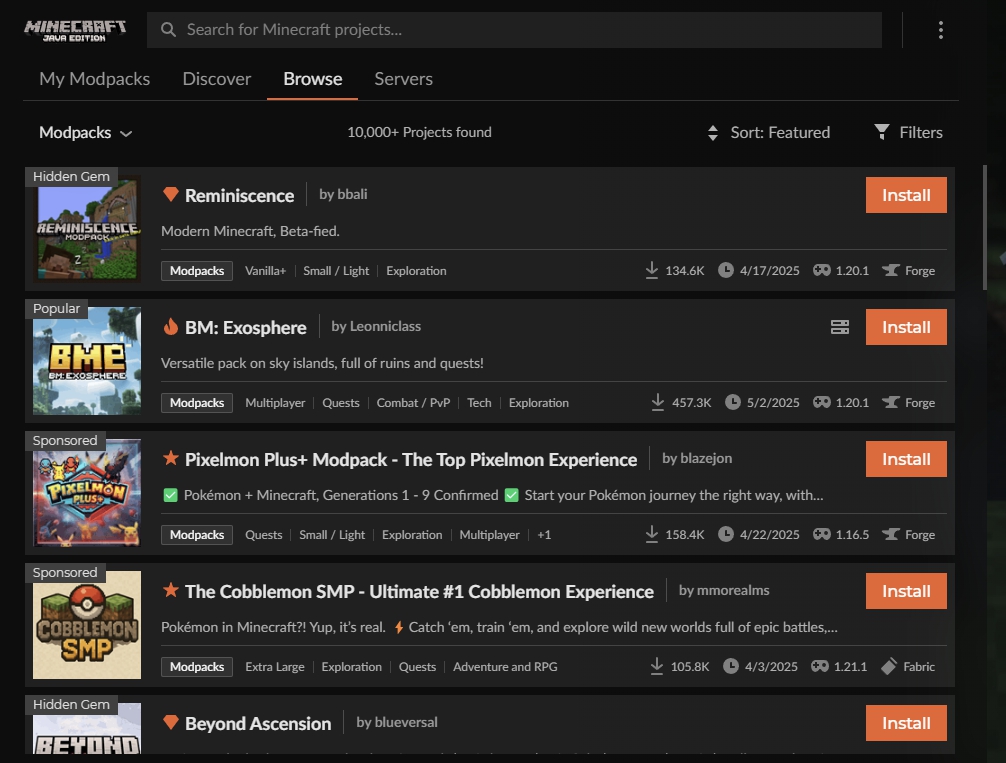1006x763 pixels.
Task: Click the vertical scrollbar thumb
Action: (984, 228)
